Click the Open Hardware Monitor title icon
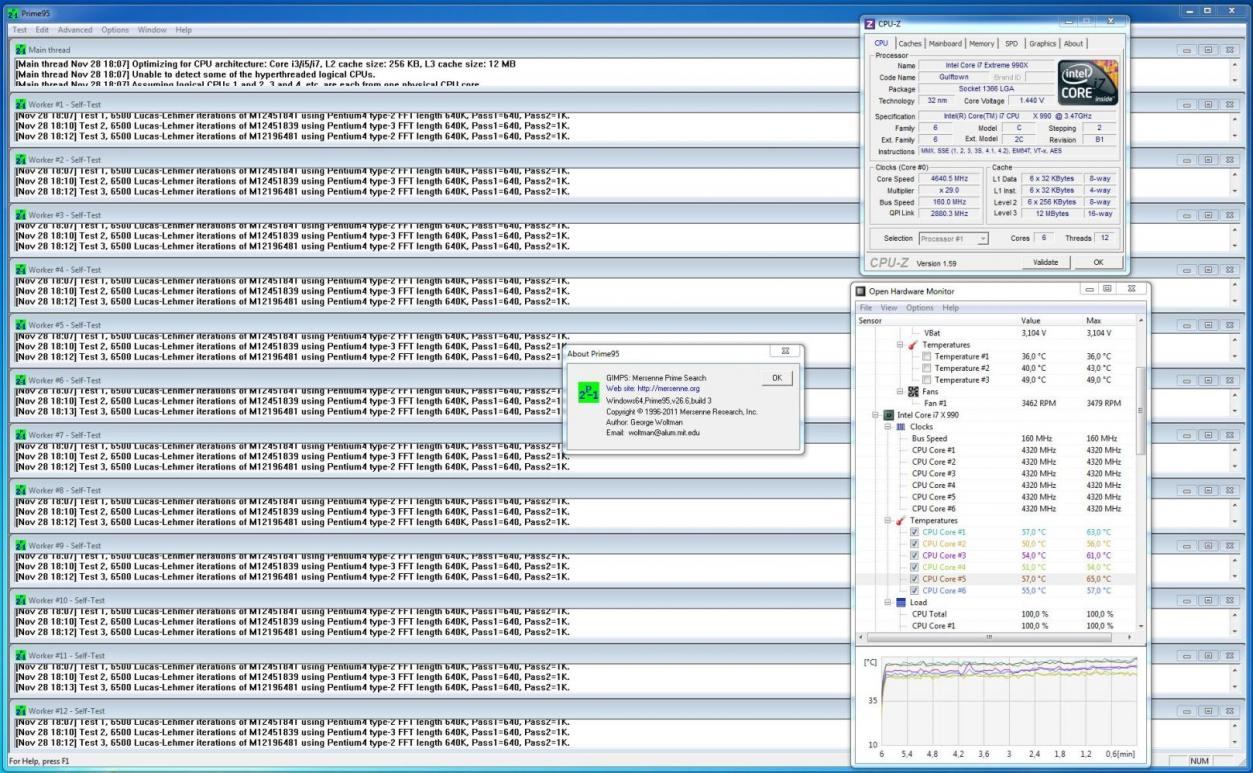The height and width of the screenshot is (773, 1253). 860,291
